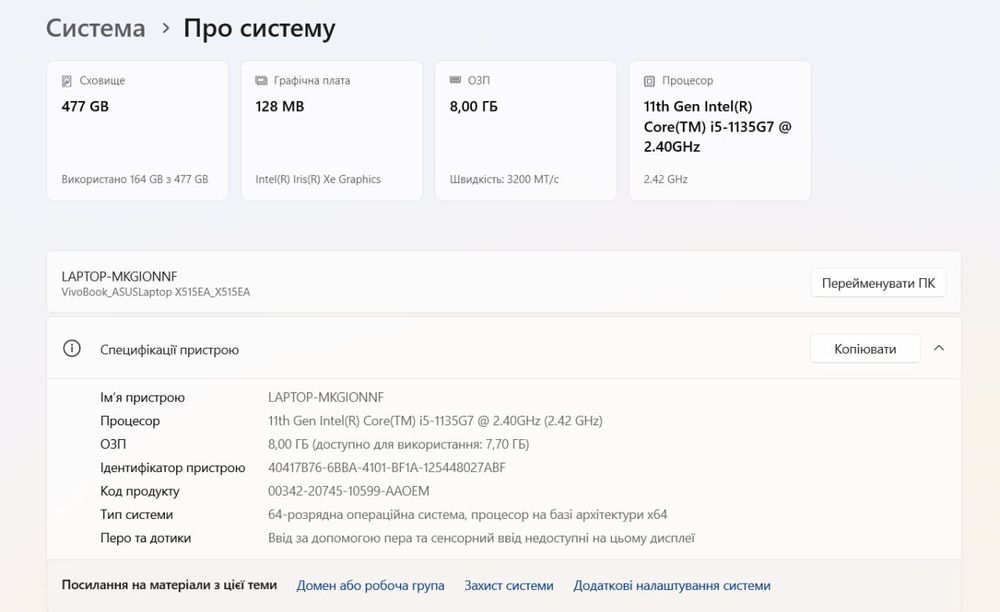This screenshot has width=1000, height=612.
Task: Open Домен або робоча група link
Action: pos(370,585)
